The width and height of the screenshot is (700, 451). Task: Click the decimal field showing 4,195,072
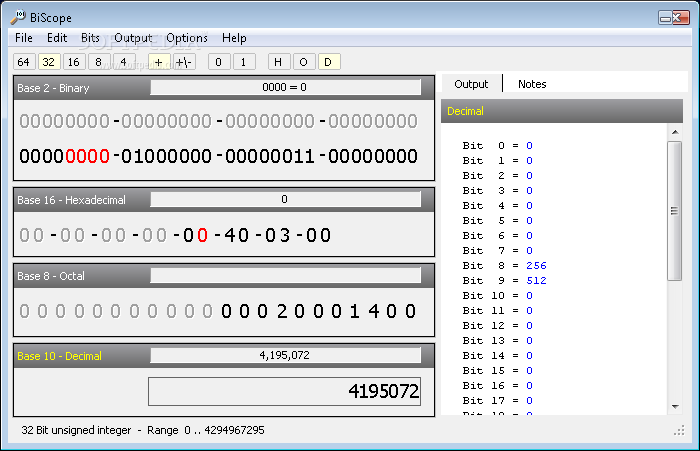tap(285, 355)
